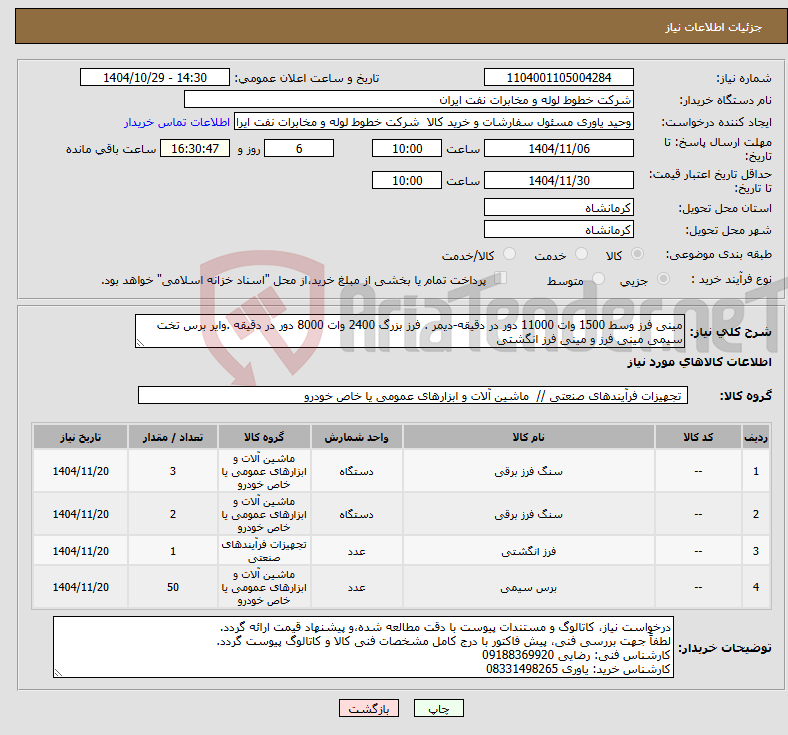Click requester field وحید یاوری
Screen dimensions: 788x735
[434, 122]
